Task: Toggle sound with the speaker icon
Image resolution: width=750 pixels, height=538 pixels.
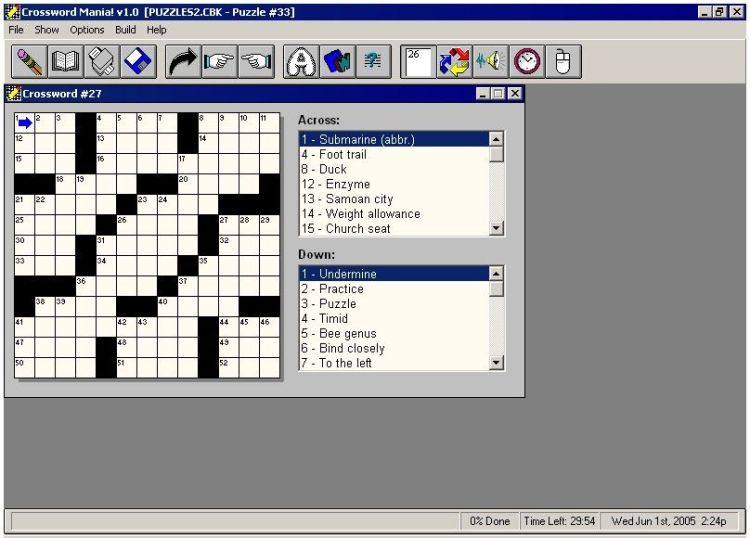Action: [x=490, y=62]
